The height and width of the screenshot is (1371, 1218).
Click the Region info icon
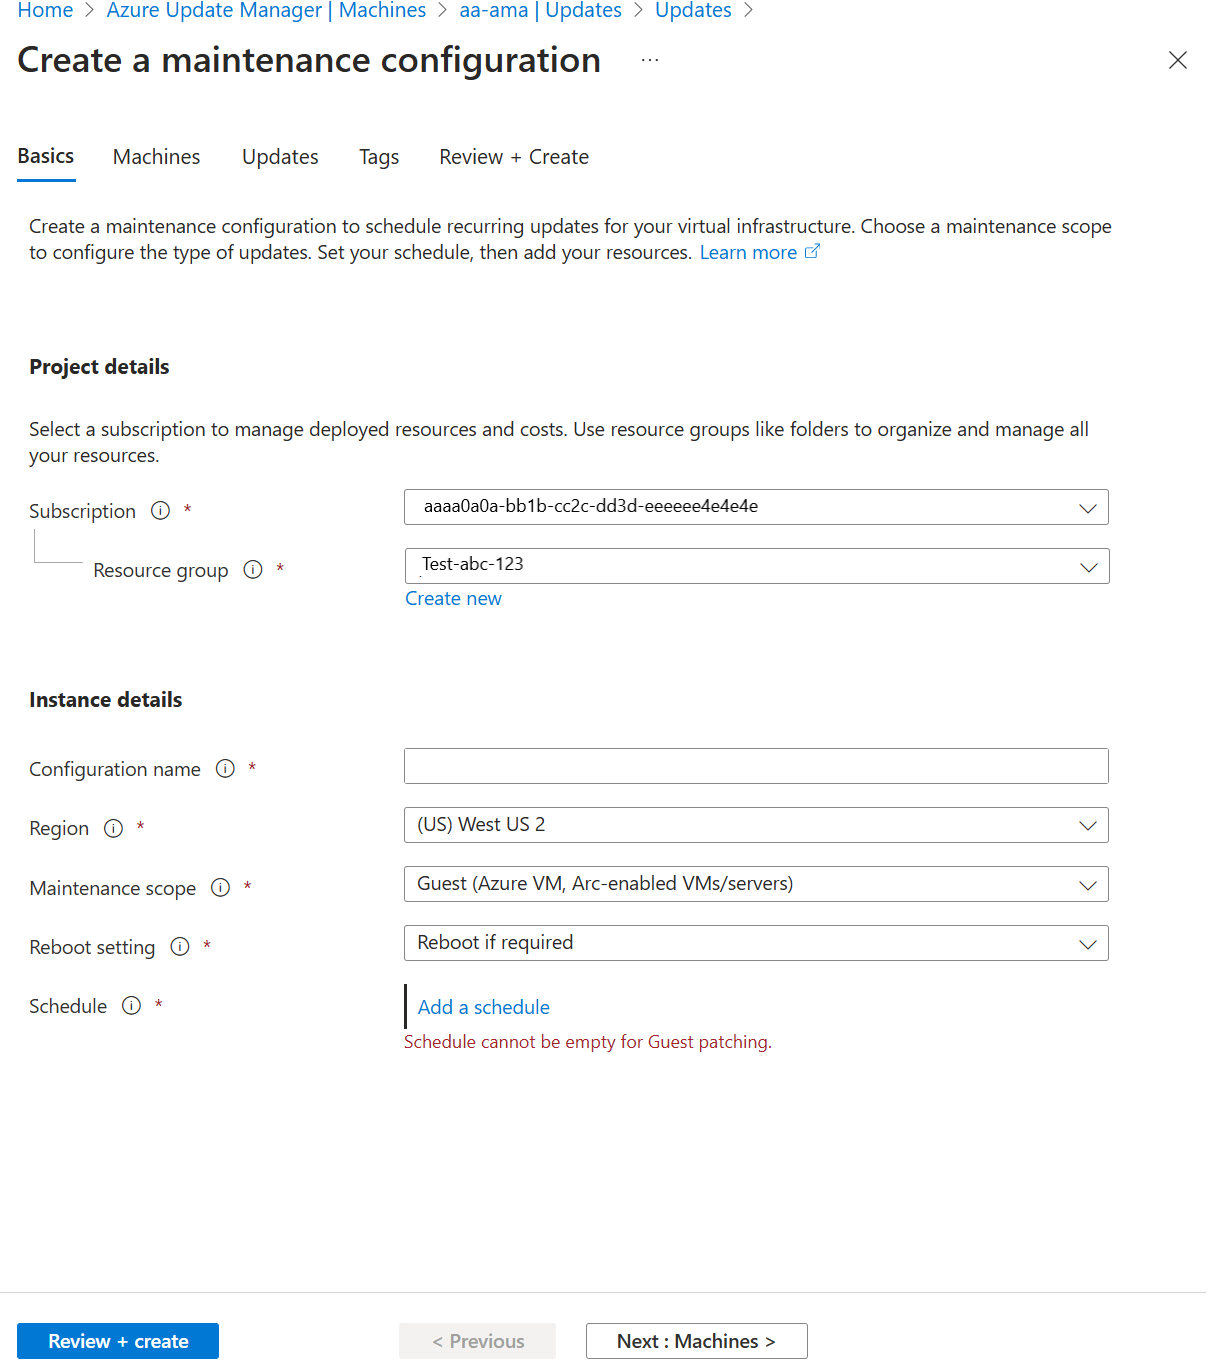tap(113, 828)
